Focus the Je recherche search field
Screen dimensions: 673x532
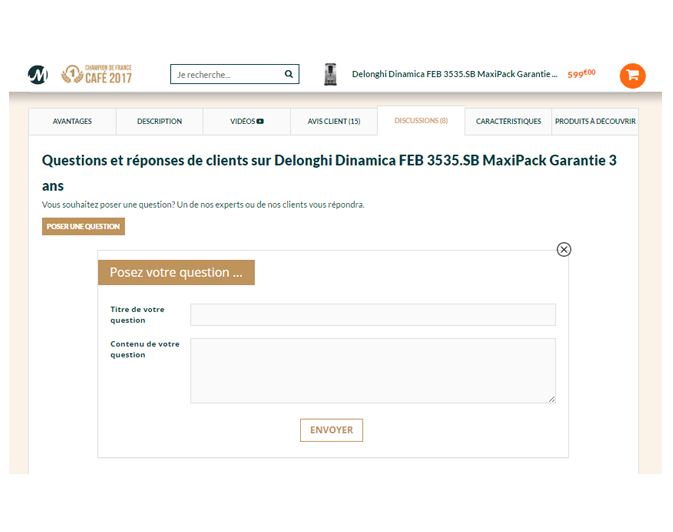coord(234,74)
